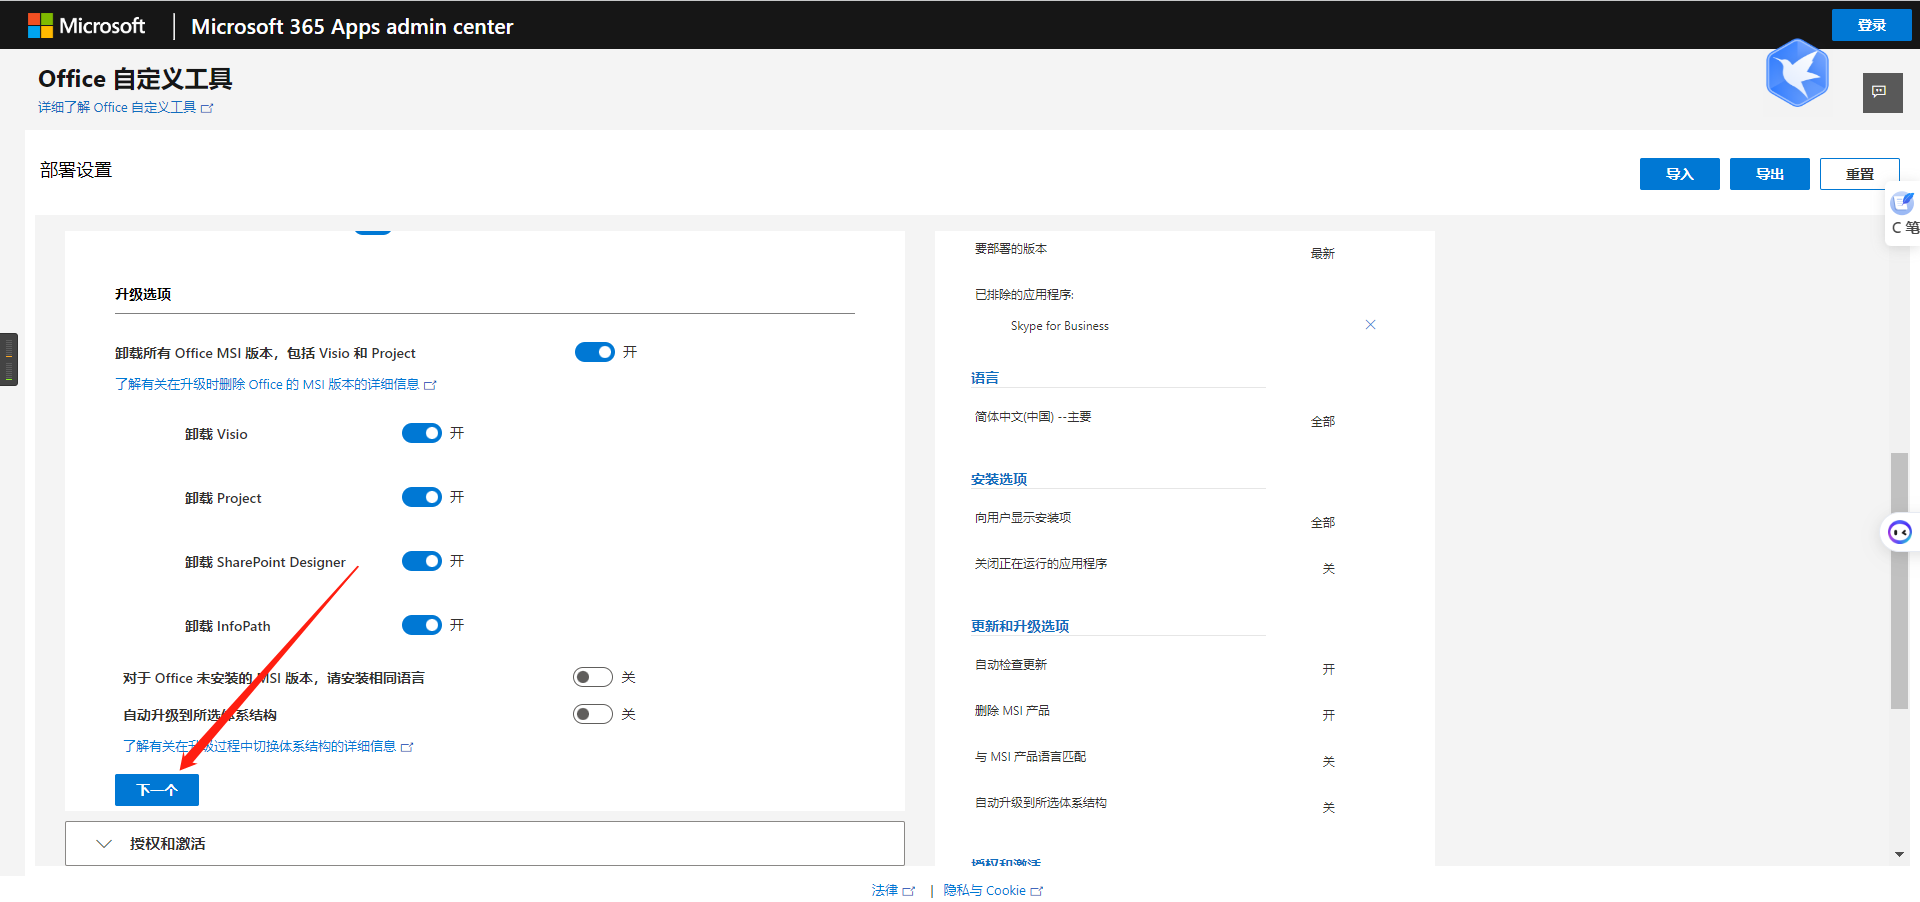This screenshot has width=1920, height=902.
Task: Click the 下一个 next button
Action: click(157, 790)
